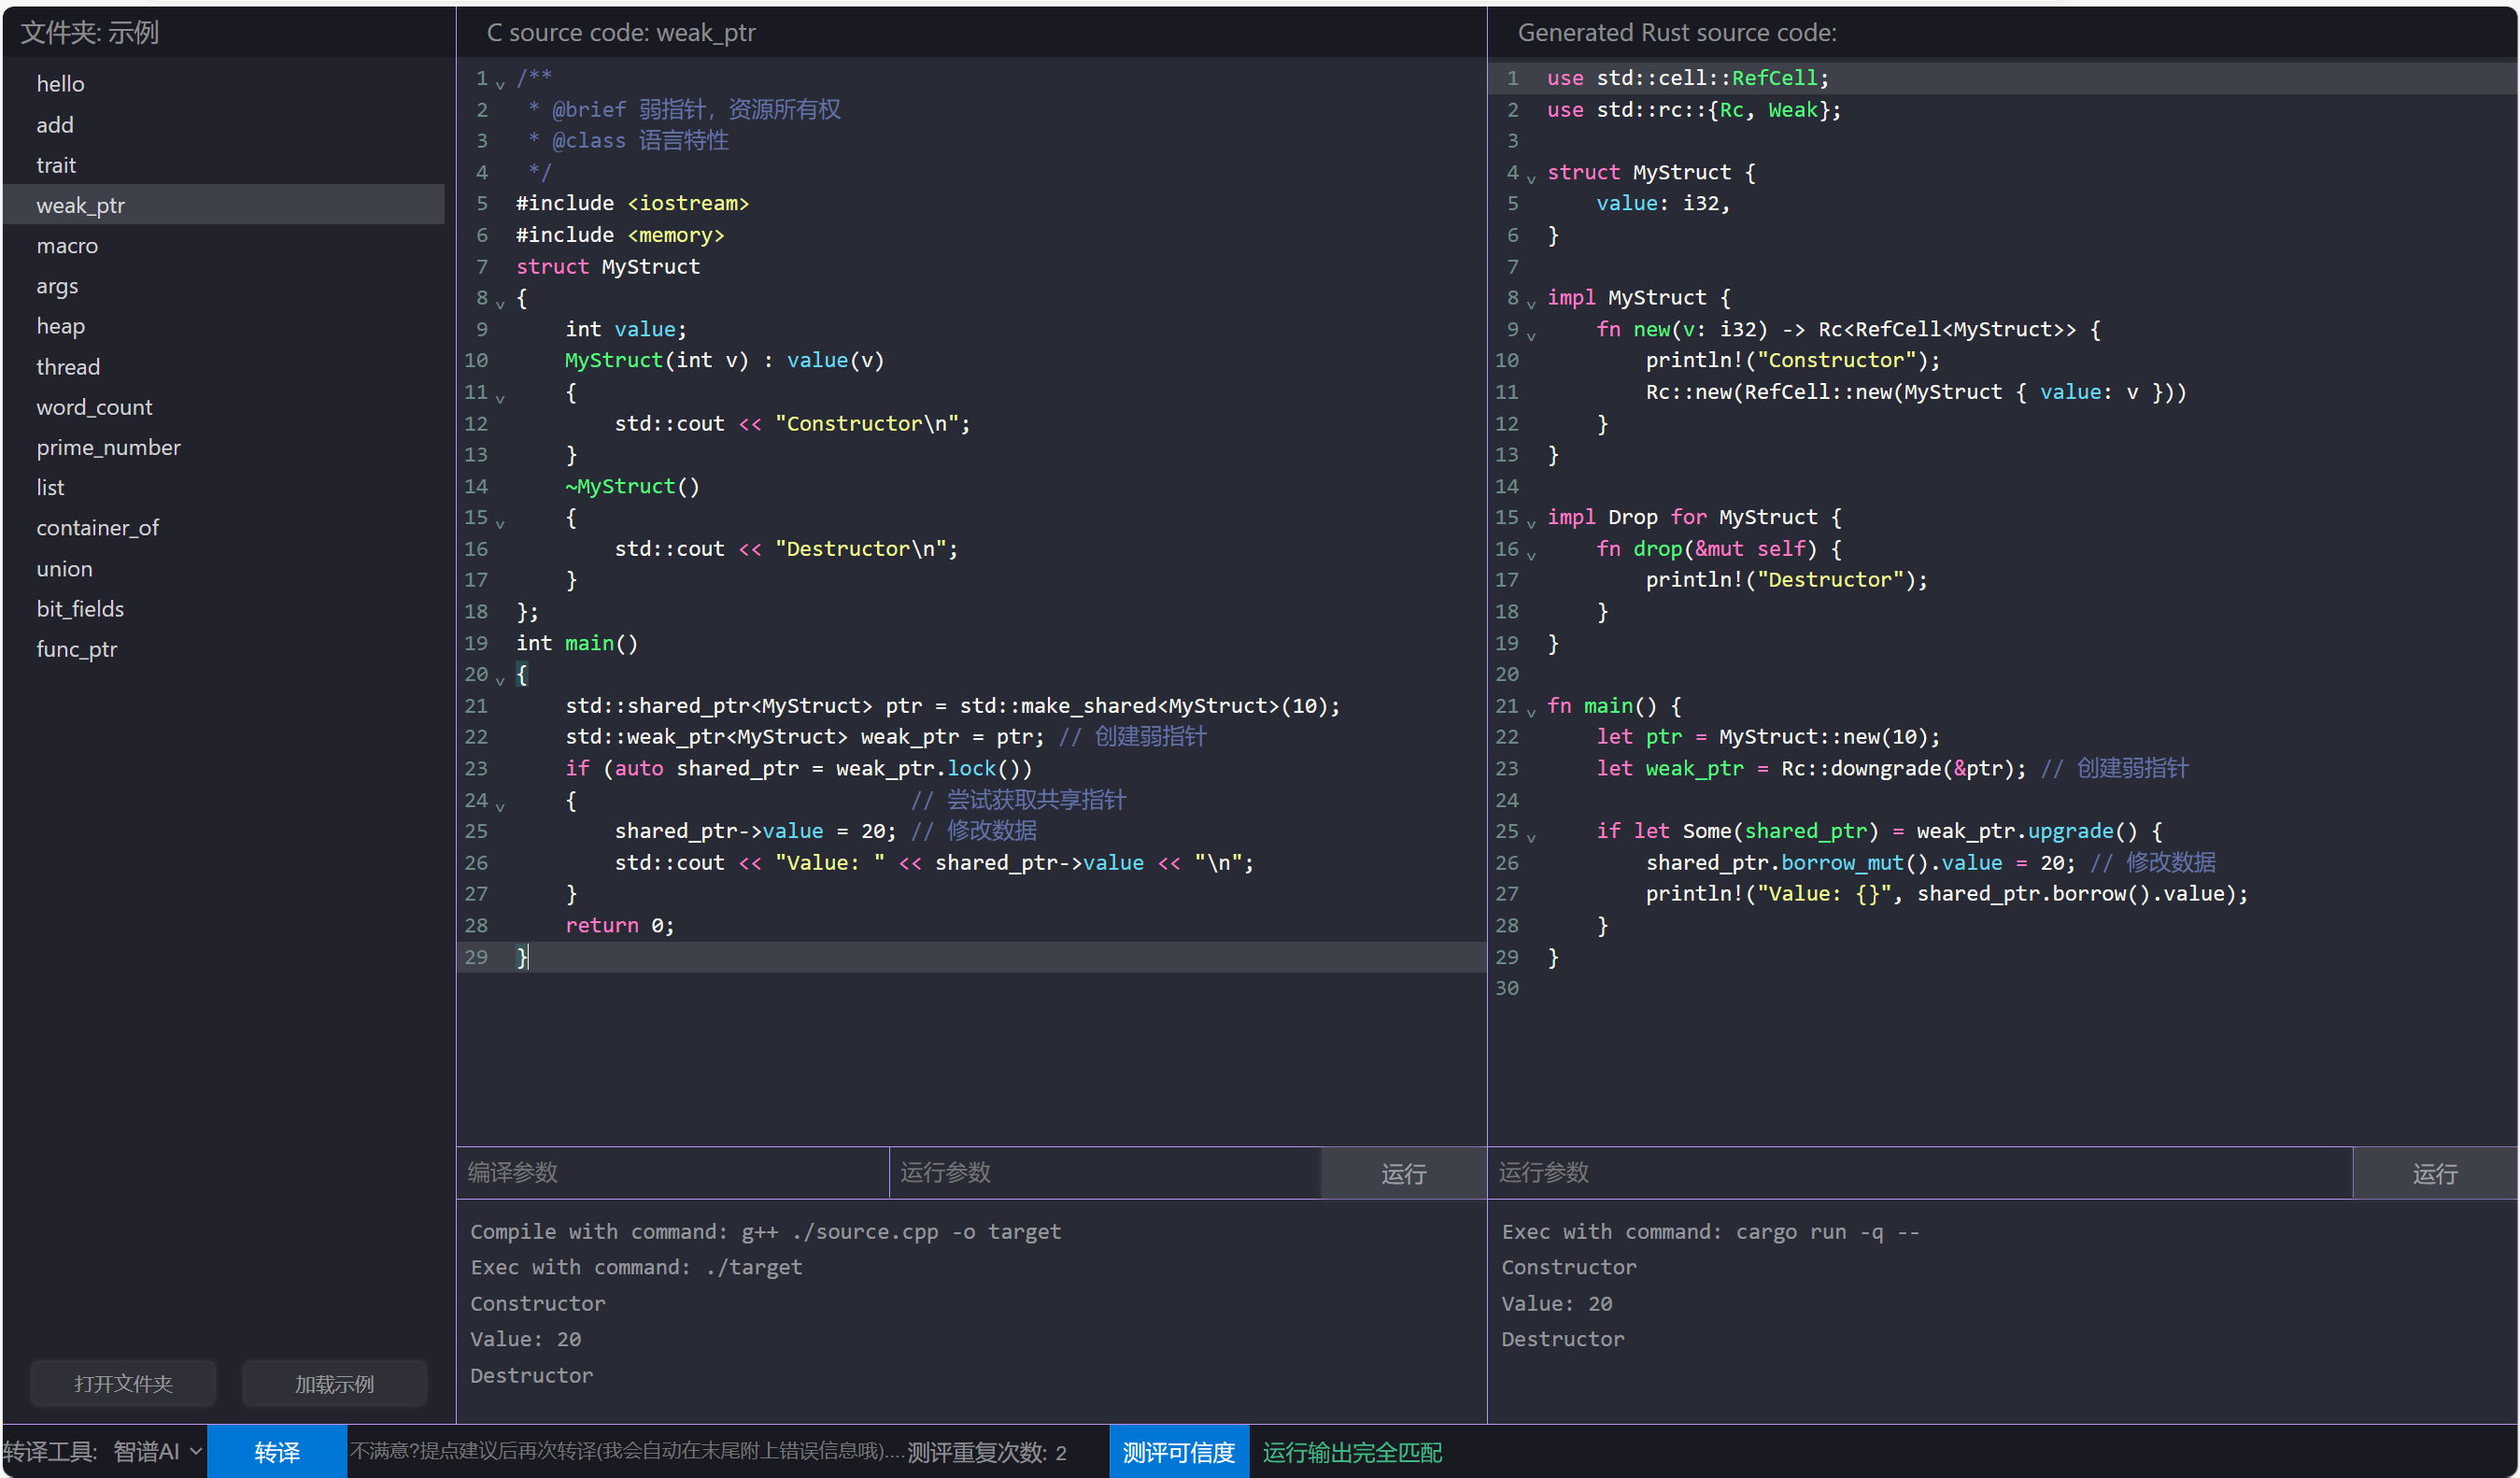Click the 运行输出完全匹配 status text

pyautogui.click(x=1352, y=1452)
